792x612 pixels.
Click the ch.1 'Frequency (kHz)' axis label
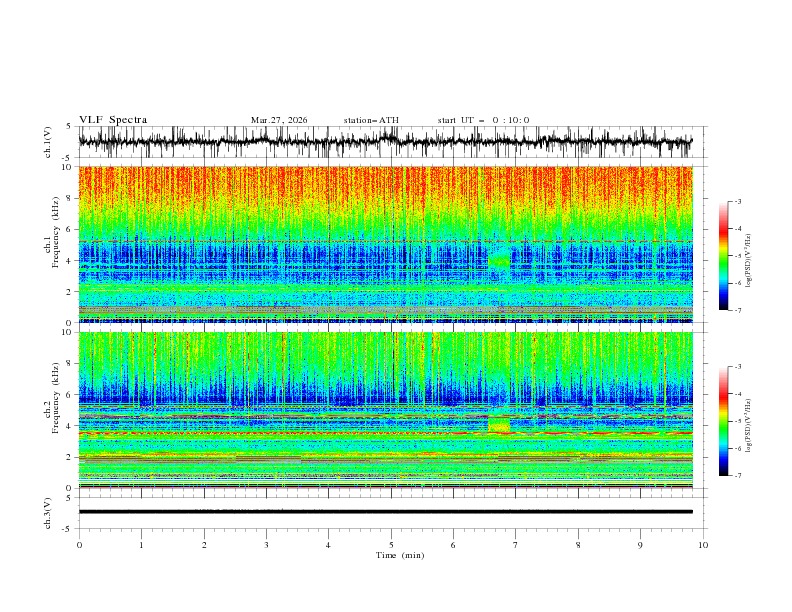click(56, 232)
